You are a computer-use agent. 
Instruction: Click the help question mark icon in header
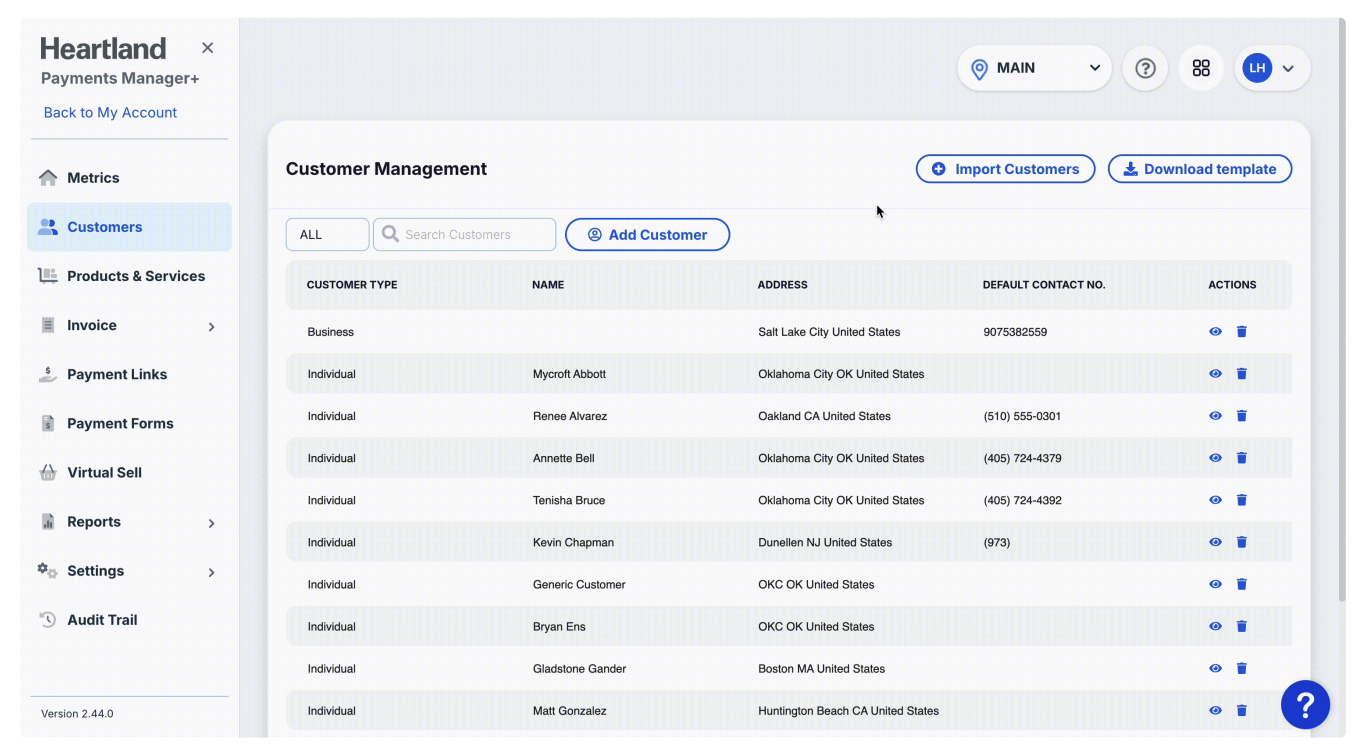point(1145,68)
